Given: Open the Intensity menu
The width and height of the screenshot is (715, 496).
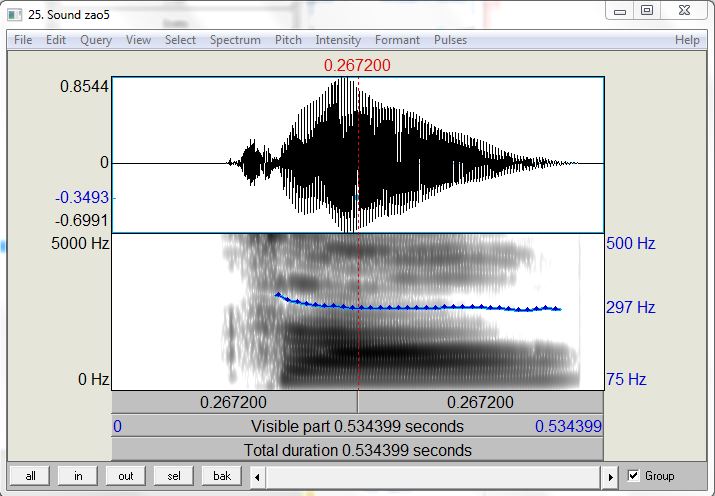Looking at the screenshot, I should tap(338, 40).
